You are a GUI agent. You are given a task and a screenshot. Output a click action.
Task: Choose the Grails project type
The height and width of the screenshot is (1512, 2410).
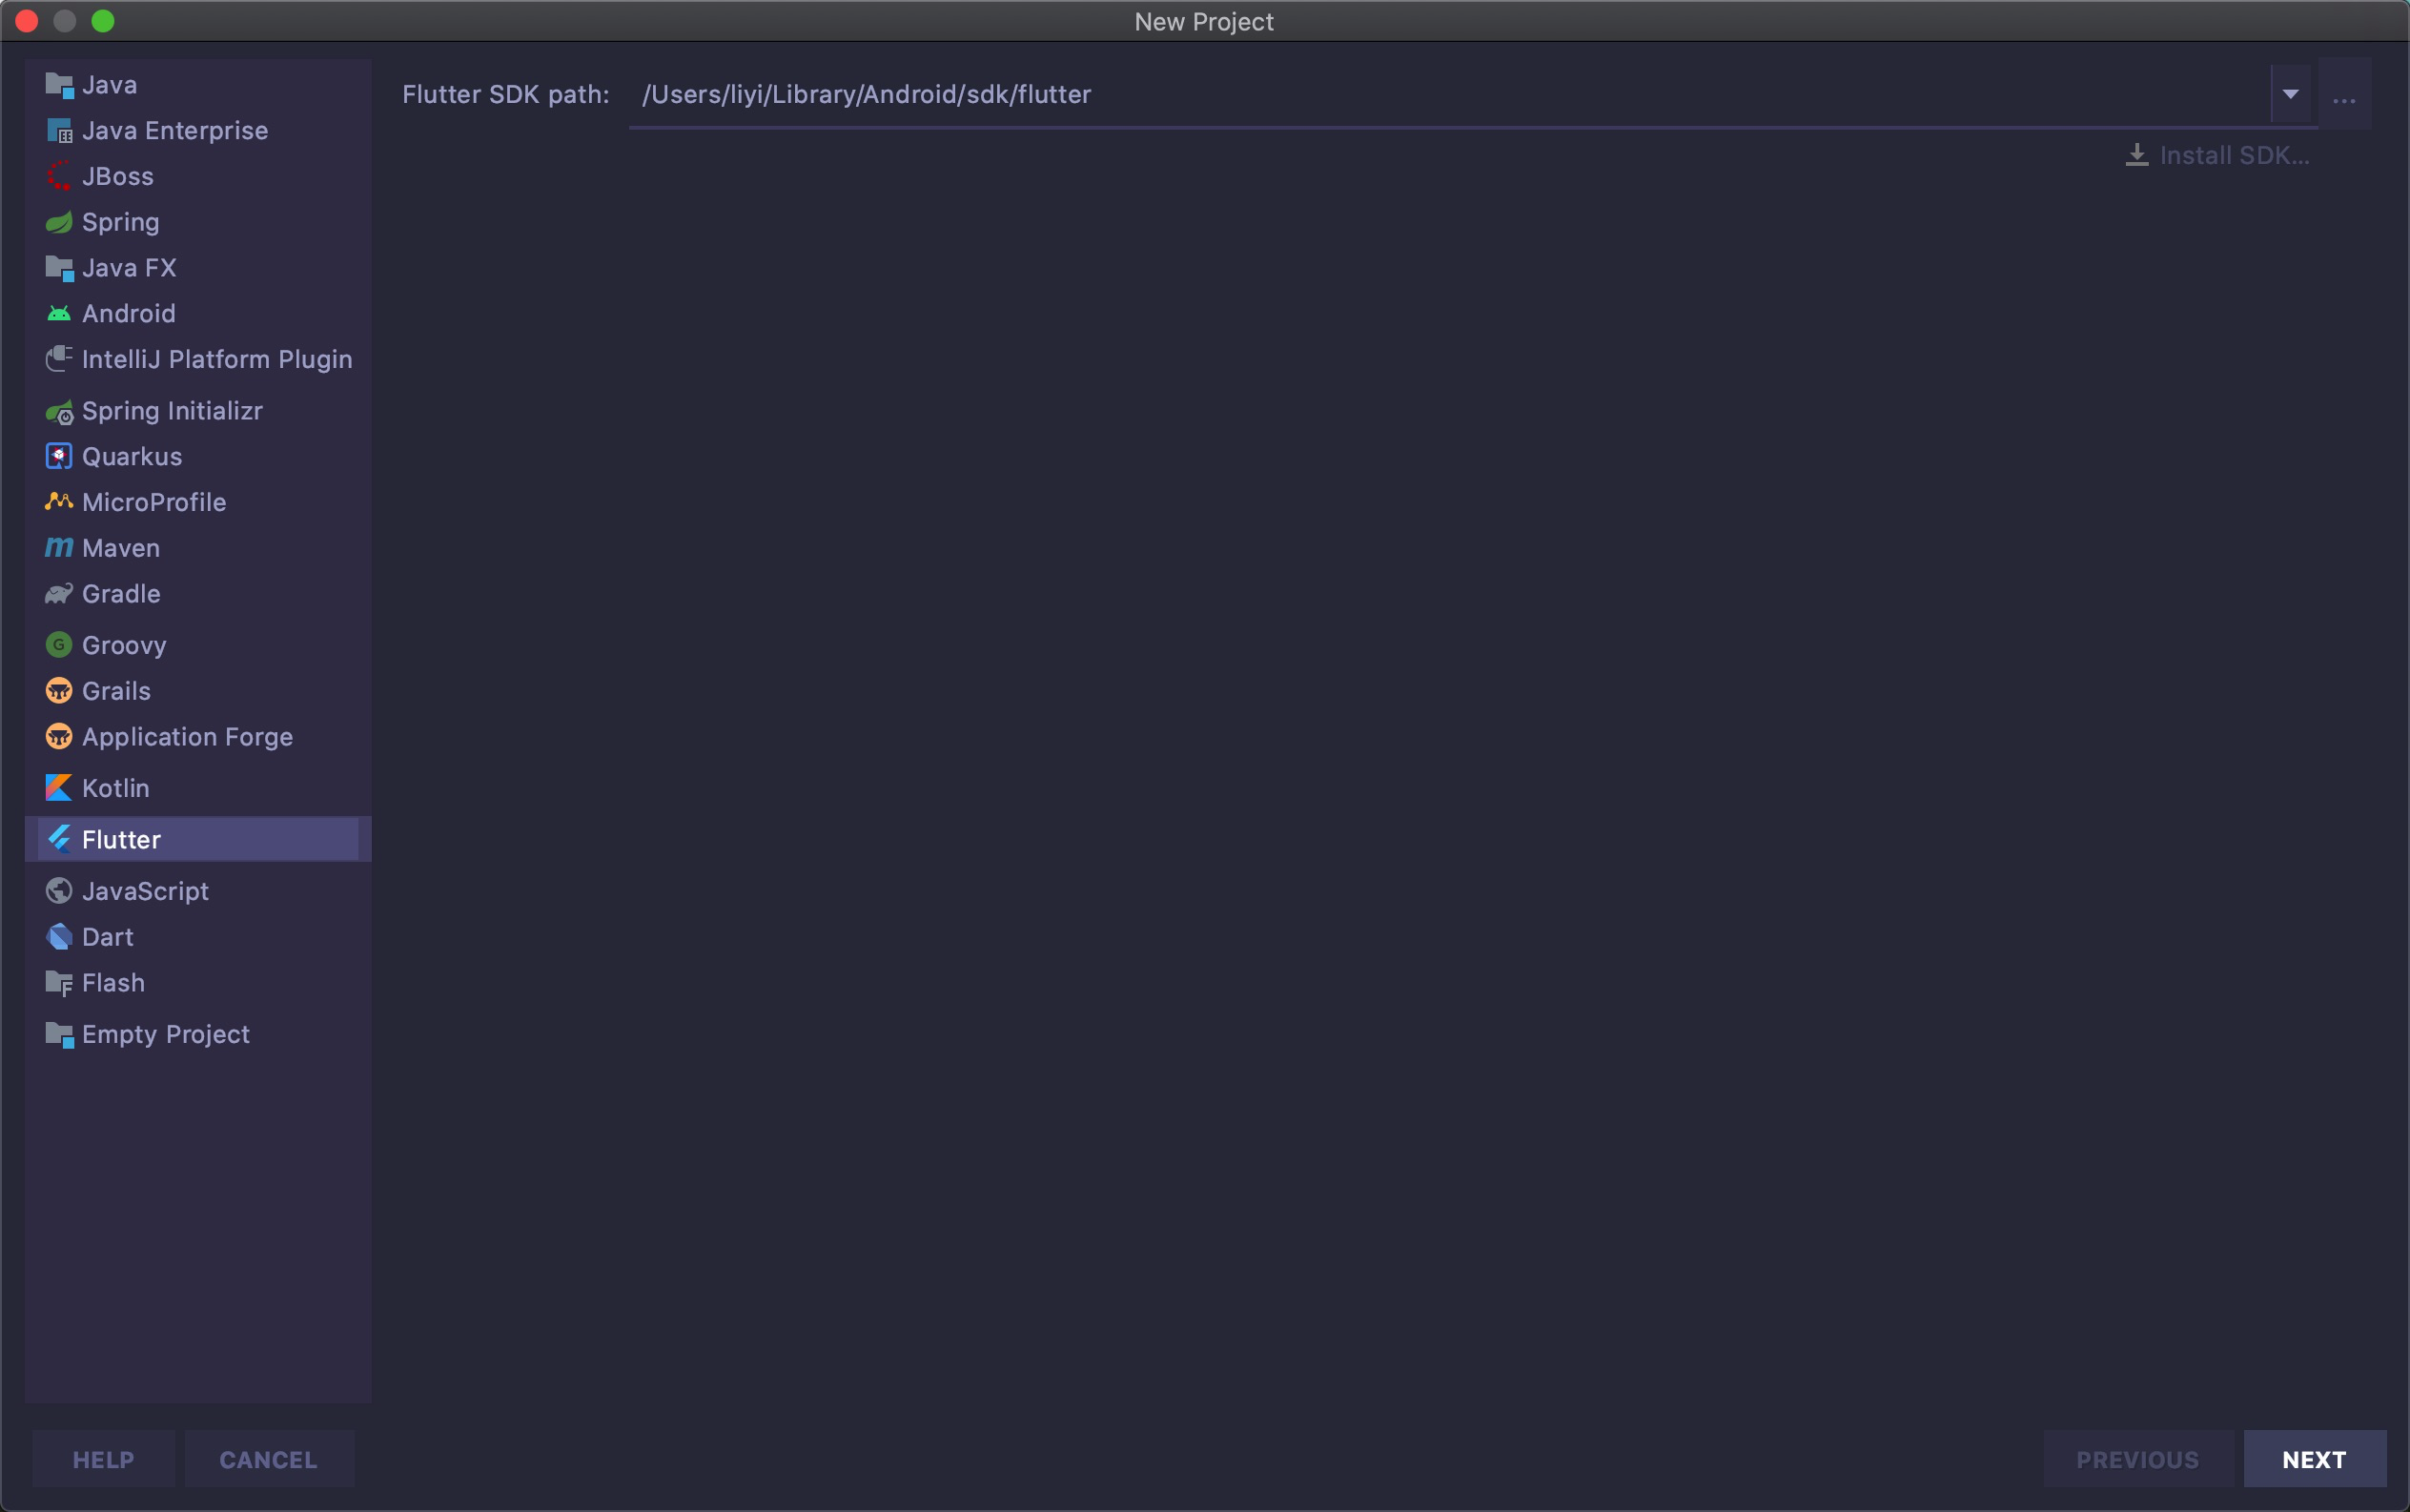pos(115,691)
